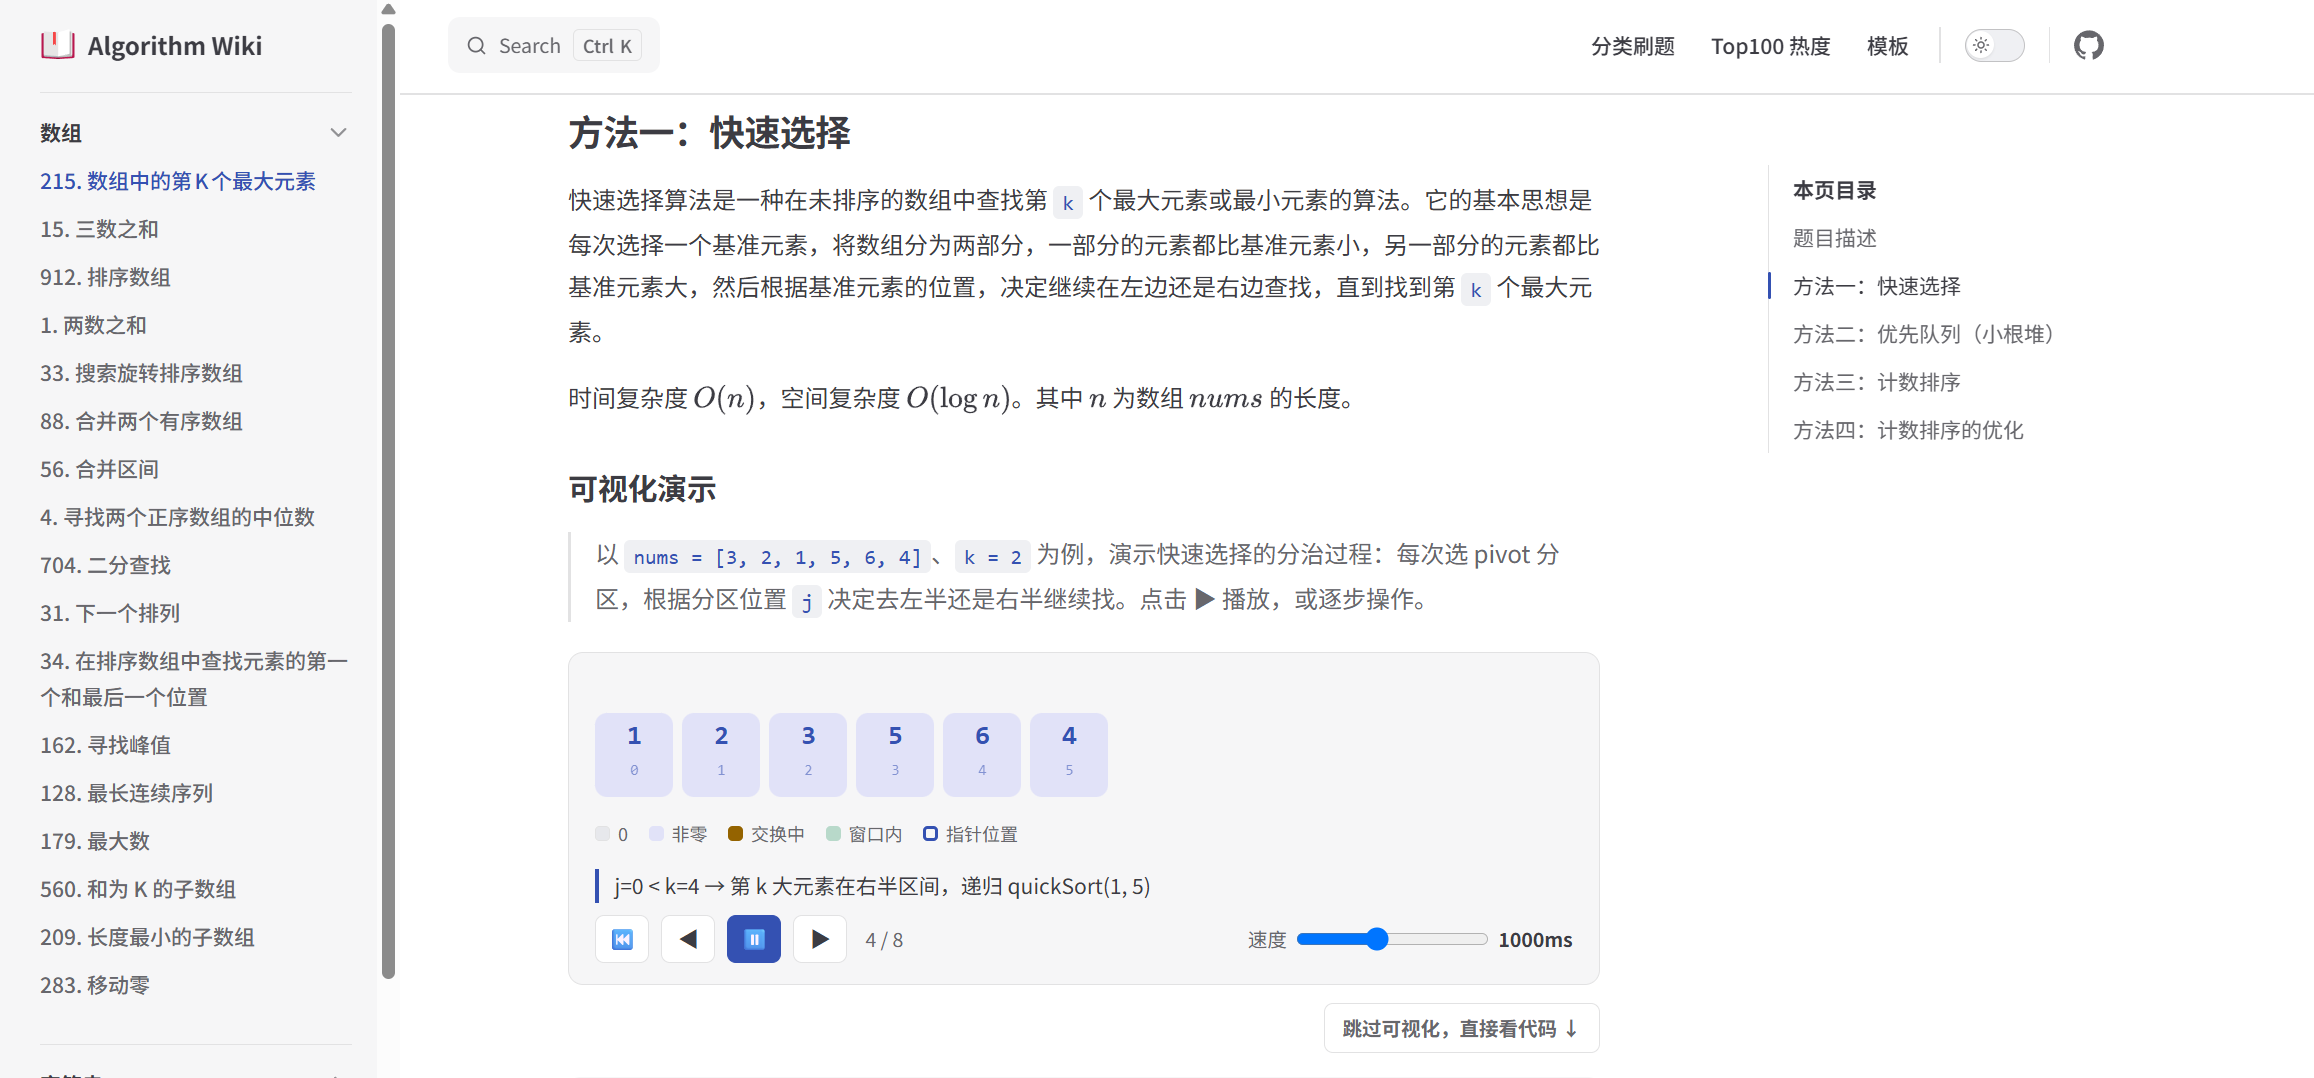Open sidebar link 912. 排序数组
This screenshot has height=1078, width=2314.
pos(105,277)
